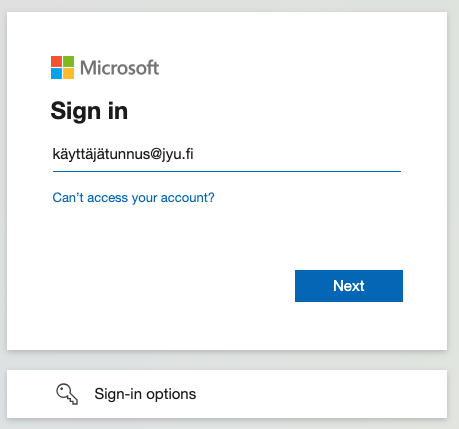Click the yellow square of the Microsoft logo
Viewport: 459px width, 429px height.
pos(69,74)
